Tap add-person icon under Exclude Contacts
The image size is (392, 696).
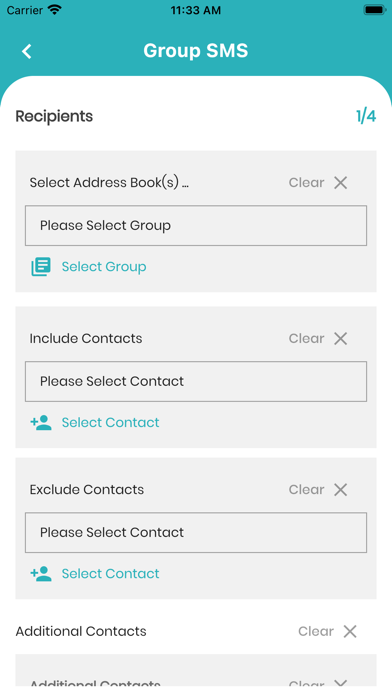point(41,573)
